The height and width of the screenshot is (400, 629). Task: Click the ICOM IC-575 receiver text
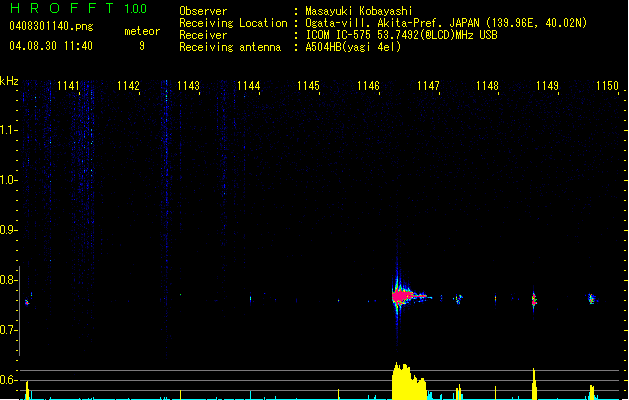pos(401,35)
